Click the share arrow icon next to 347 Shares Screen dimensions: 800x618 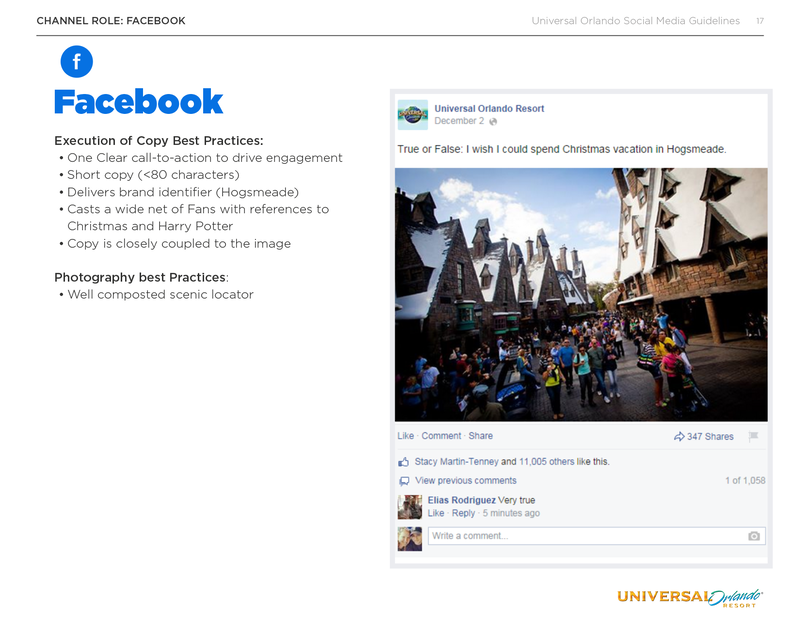[x=679, y=436]
